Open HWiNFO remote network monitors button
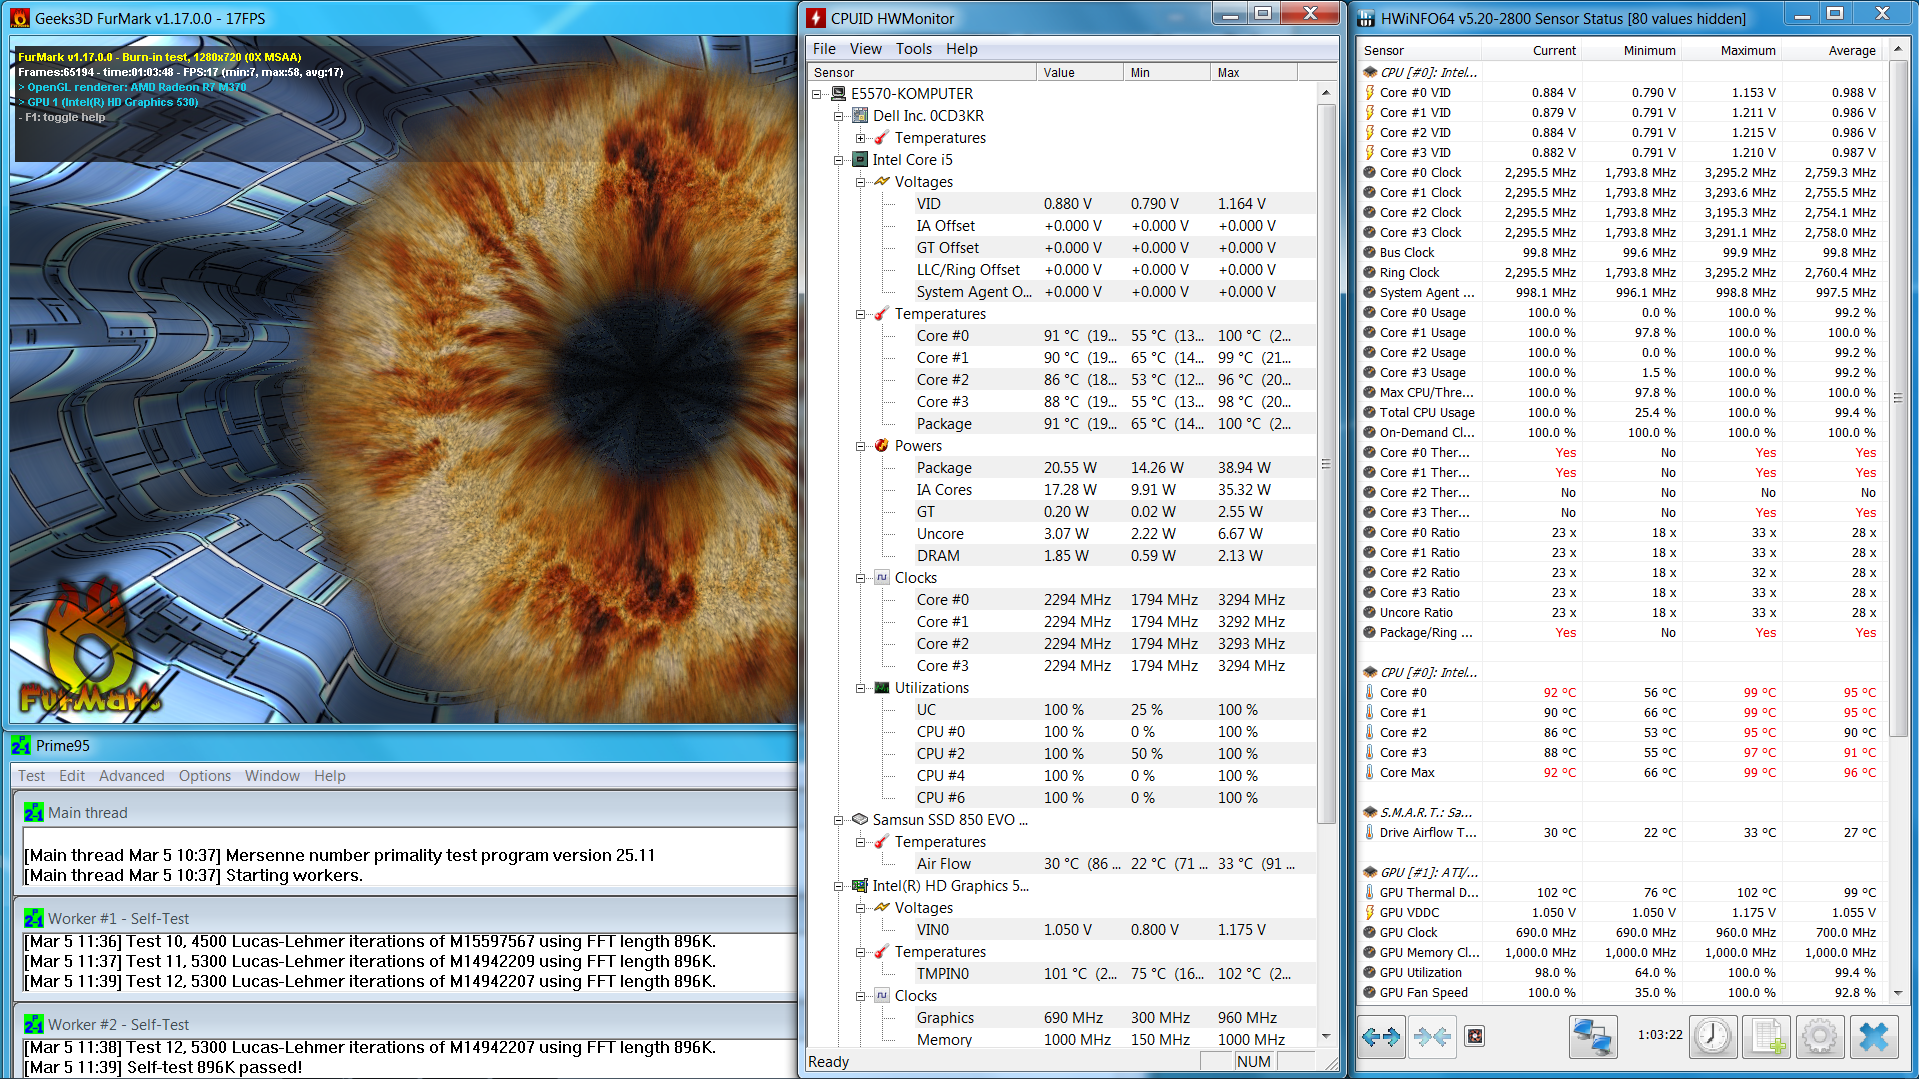This screenshot has width=1919, height=1079. tap(1592, 1037)
